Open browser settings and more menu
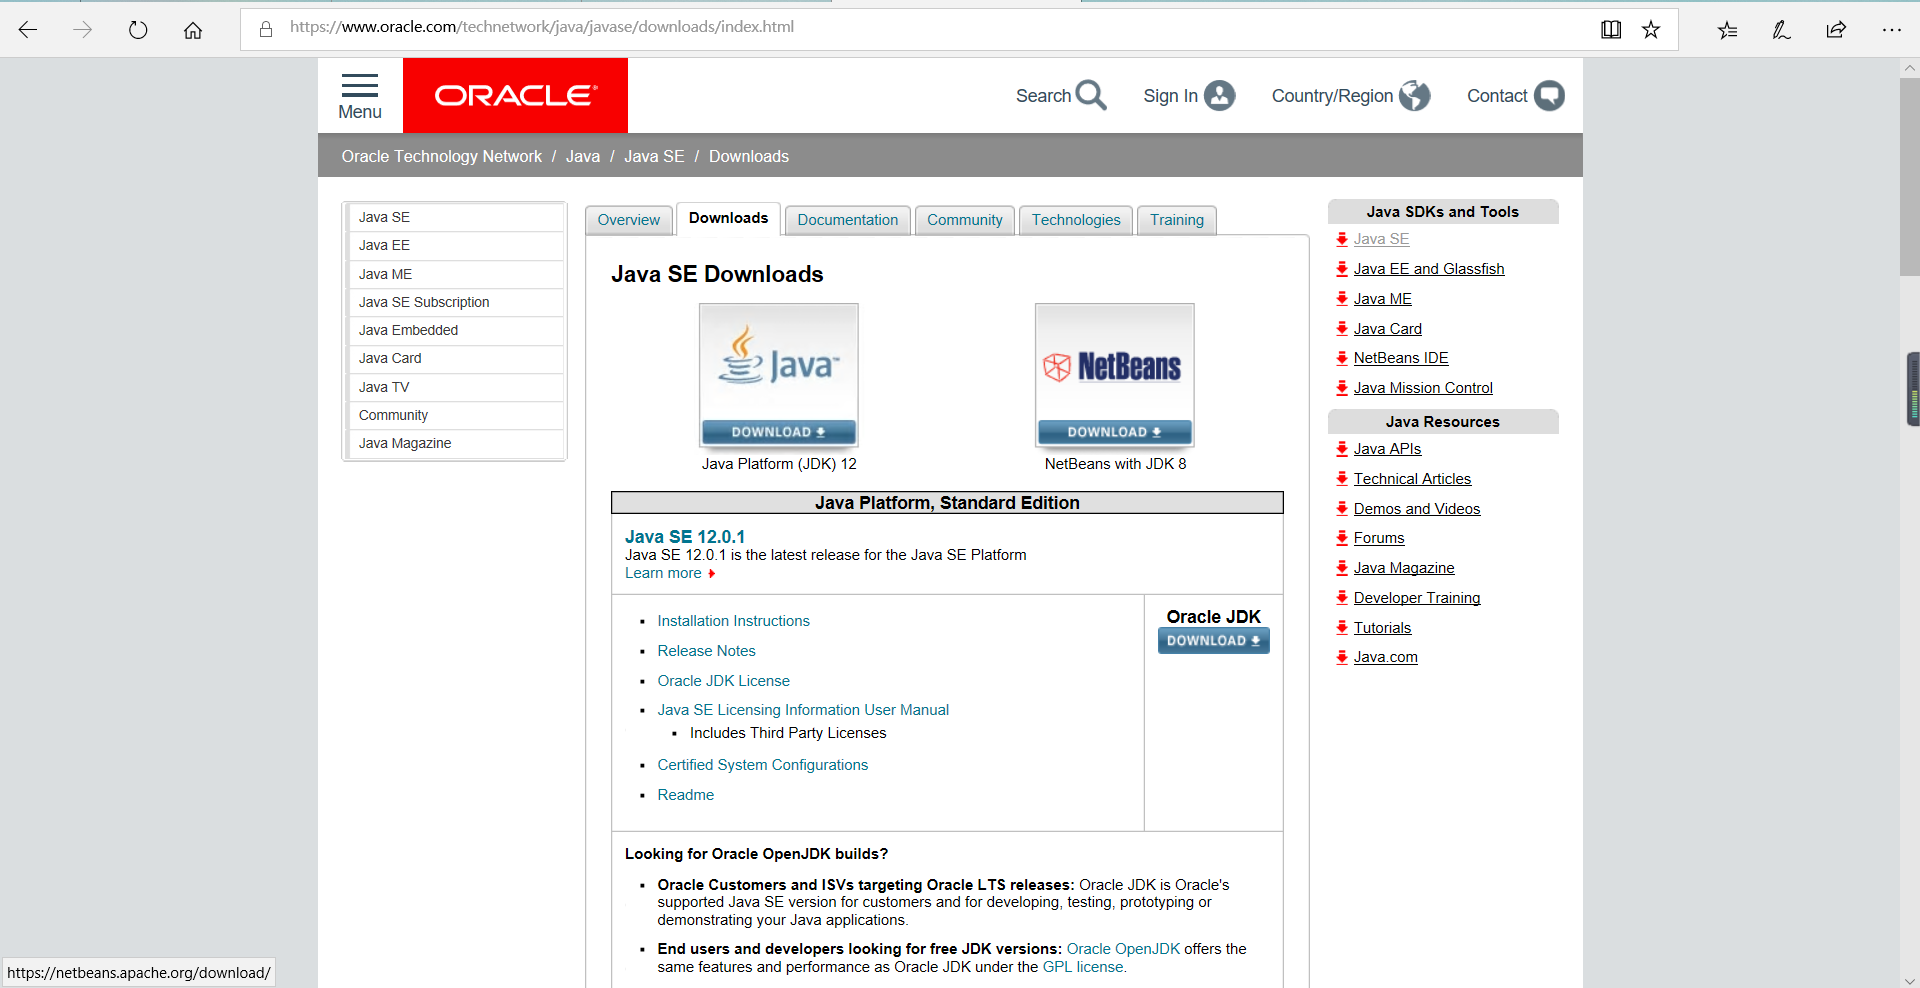1920x988 pixels. pos(1891,30)
